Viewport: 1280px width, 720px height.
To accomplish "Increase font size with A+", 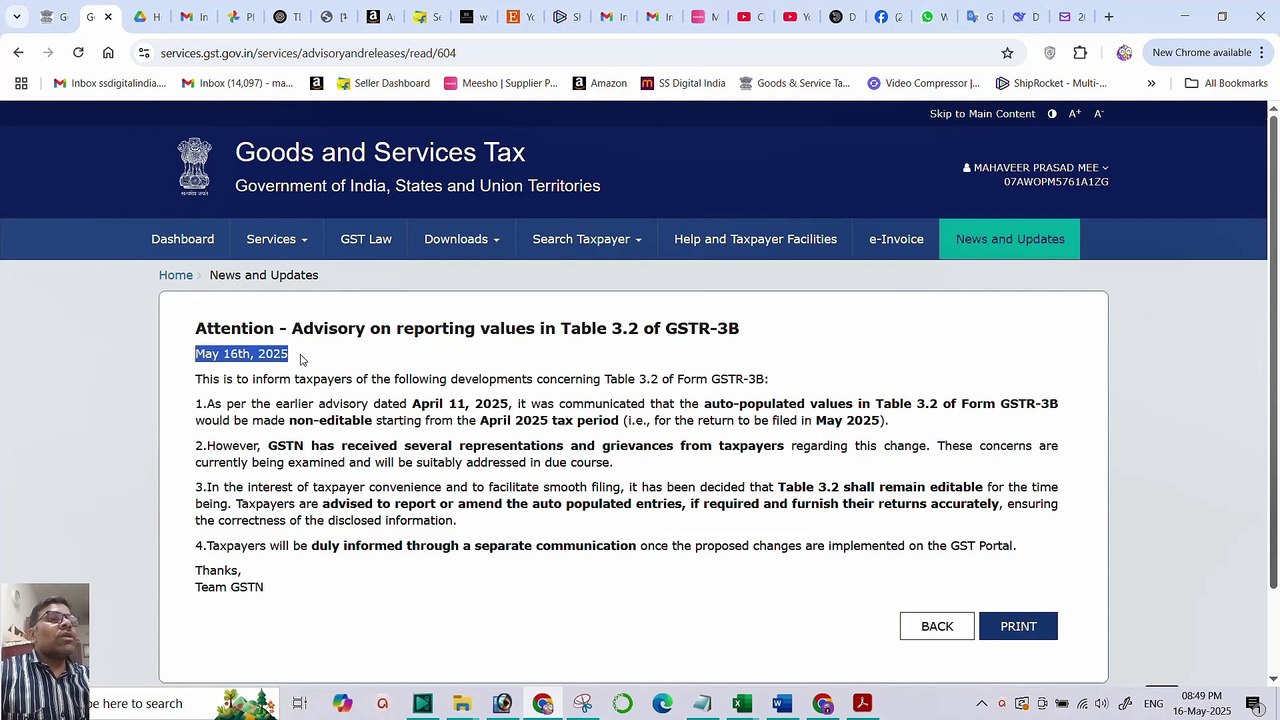I will (1075, 114).
